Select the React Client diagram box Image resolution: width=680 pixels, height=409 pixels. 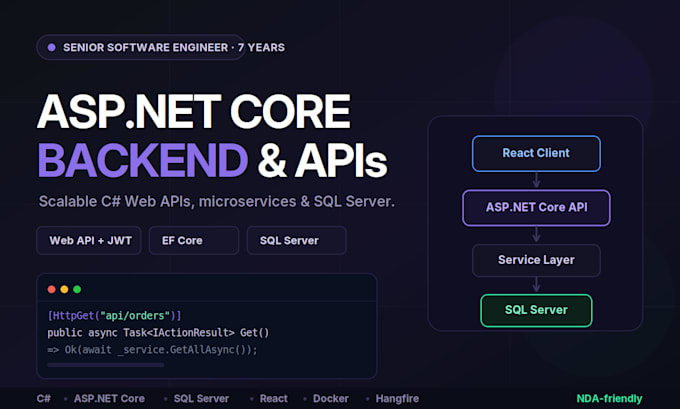click(x=536, y=154)
